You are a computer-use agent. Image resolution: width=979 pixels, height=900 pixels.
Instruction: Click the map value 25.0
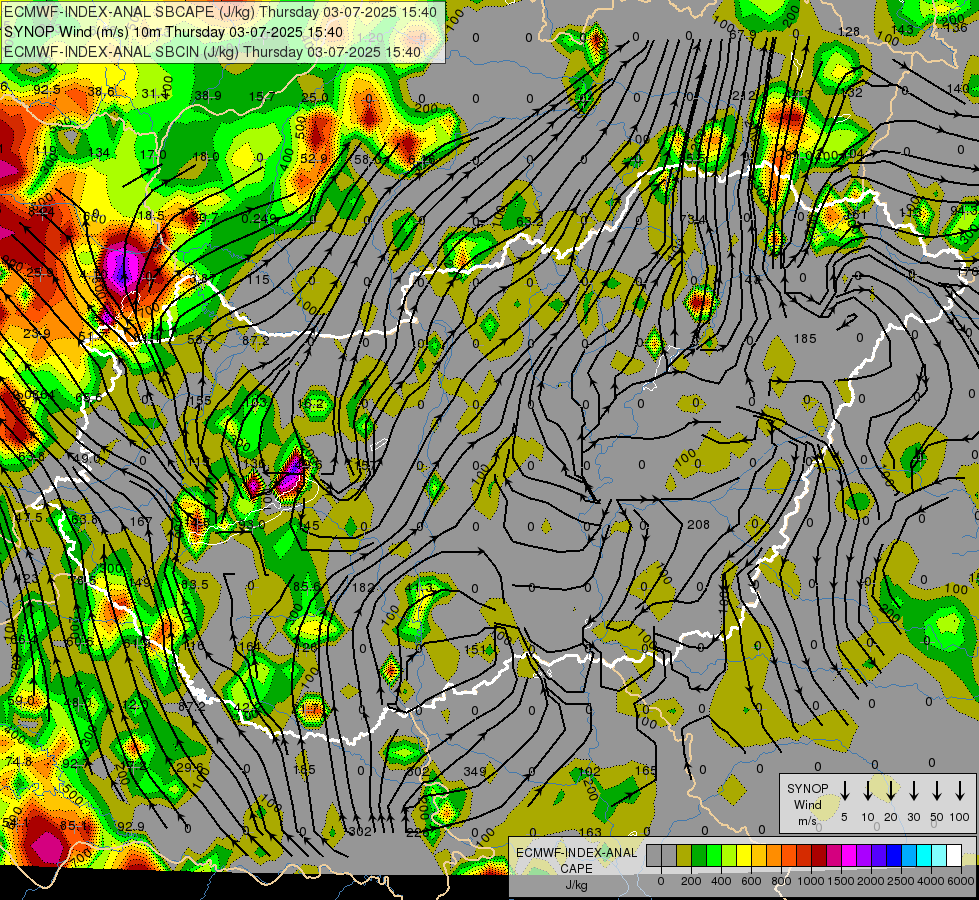coord(315,97)
